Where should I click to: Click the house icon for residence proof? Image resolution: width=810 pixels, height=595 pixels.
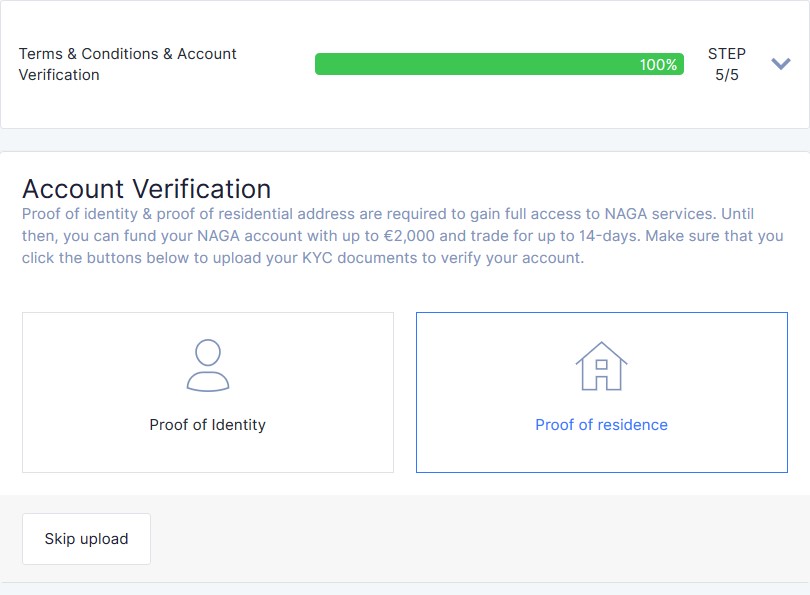pos(601,366)
